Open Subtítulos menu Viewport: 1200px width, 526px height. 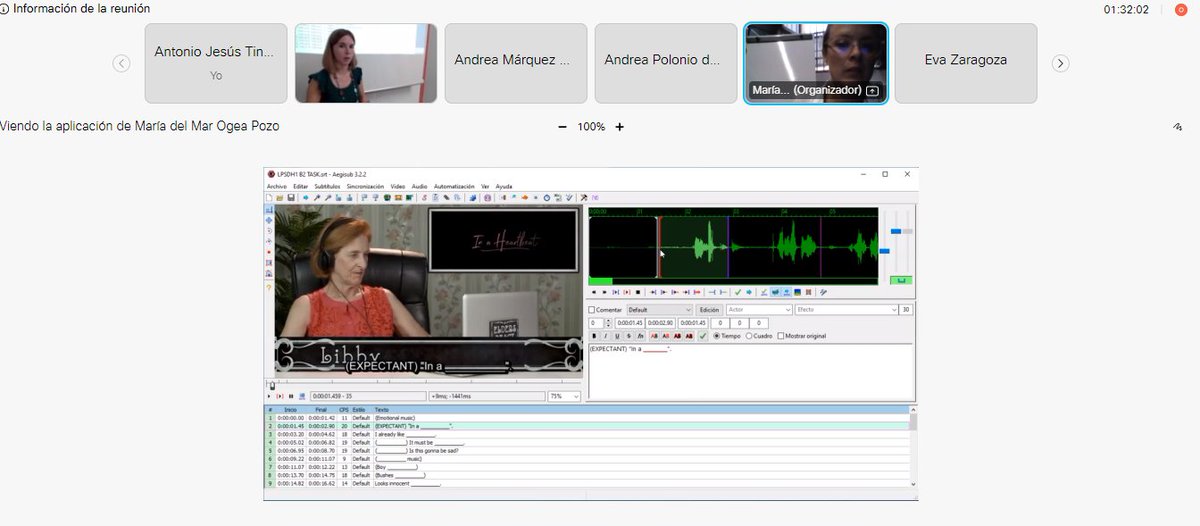pyautogui.click(x=327, y=186)
